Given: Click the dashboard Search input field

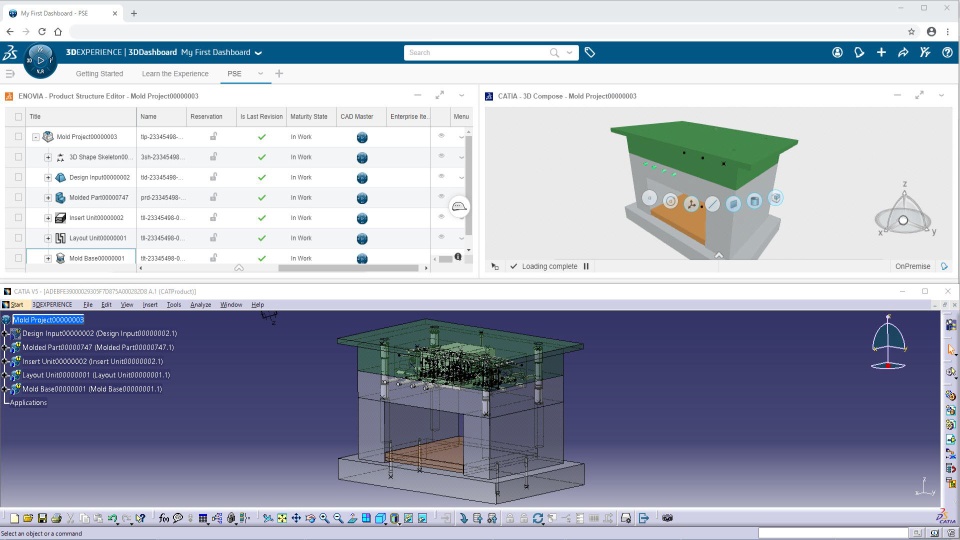Looking at the screenshot, I should point(478,53).
